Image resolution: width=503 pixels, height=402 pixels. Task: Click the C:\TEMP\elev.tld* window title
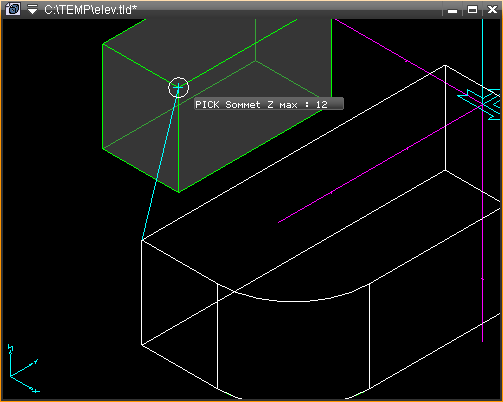[90, 10]
